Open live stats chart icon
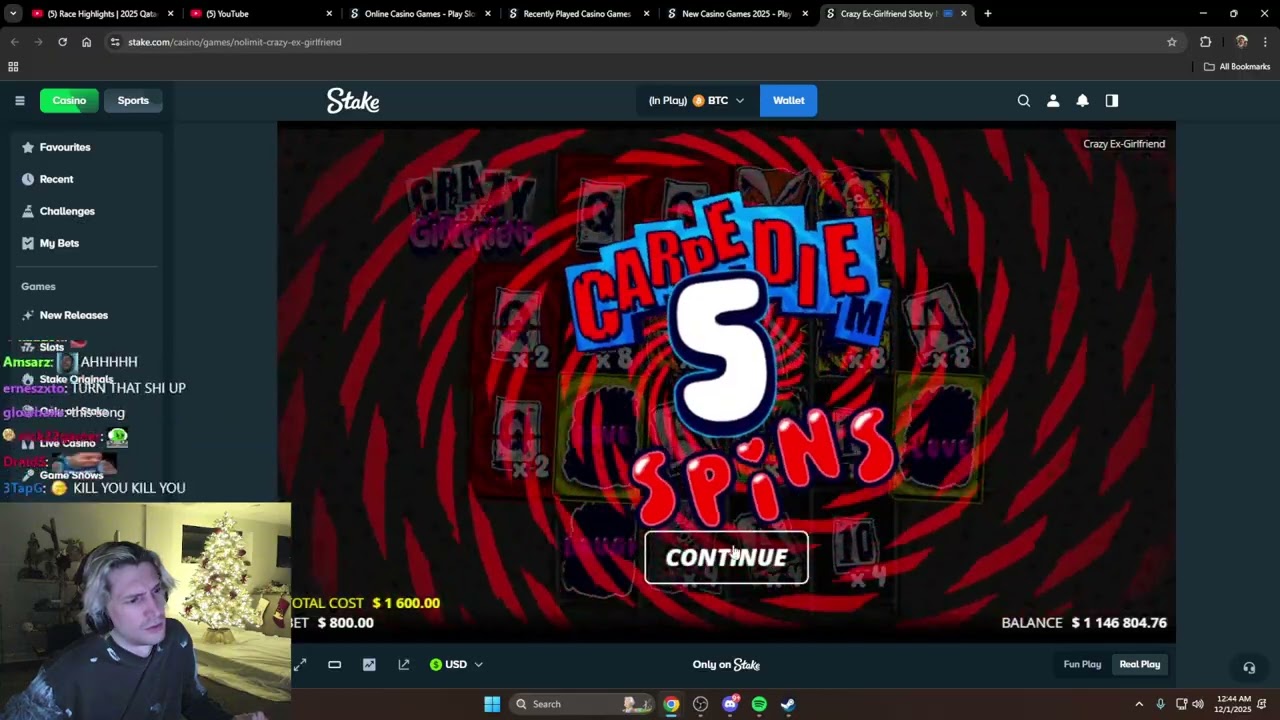The width and height of the screenshot is (1280, 720). [x=369, y=664]
